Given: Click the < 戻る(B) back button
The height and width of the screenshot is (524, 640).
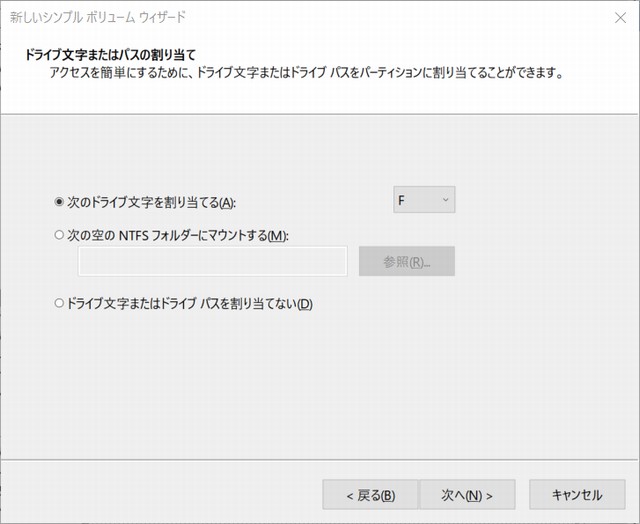Looking at the screenshot, I should point(369,495).
